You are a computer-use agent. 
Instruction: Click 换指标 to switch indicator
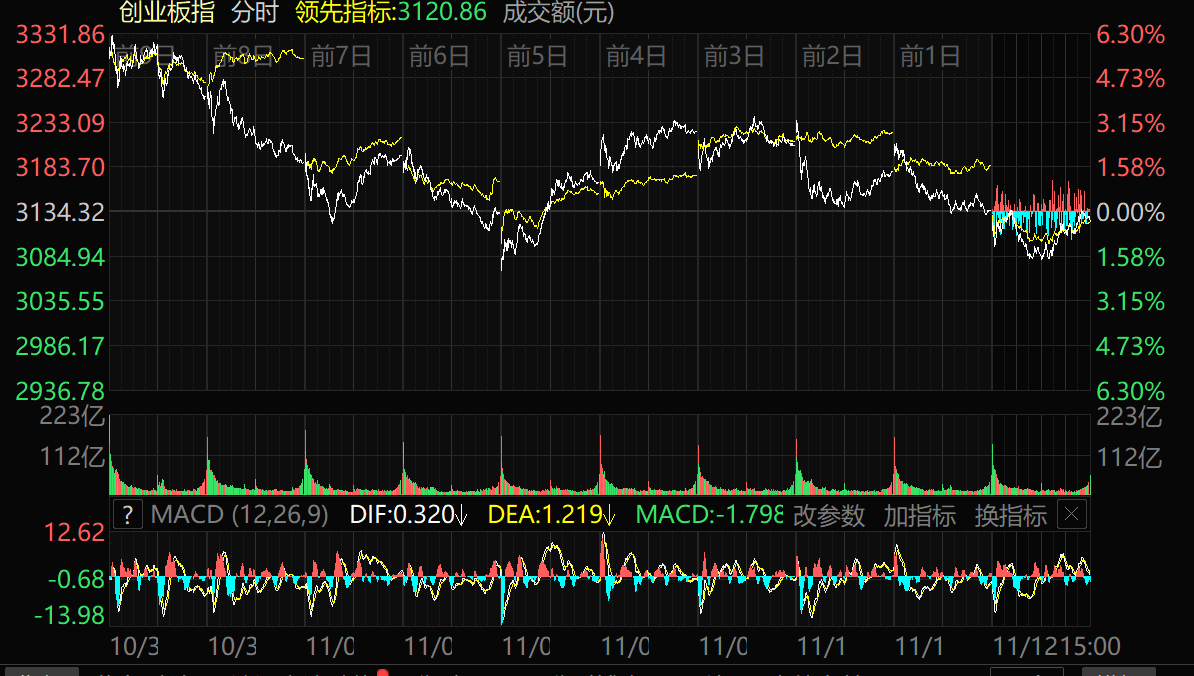point(1010,516)
